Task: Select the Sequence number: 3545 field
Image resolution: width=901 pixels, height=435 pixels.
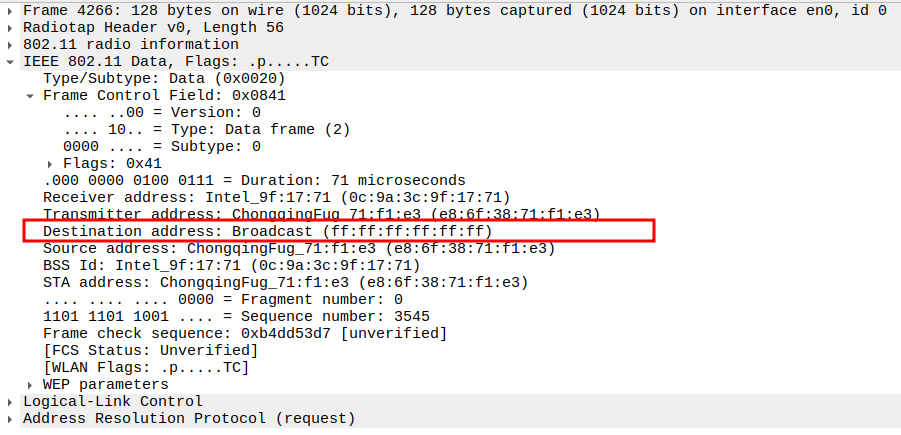Action: coord(236,316)
